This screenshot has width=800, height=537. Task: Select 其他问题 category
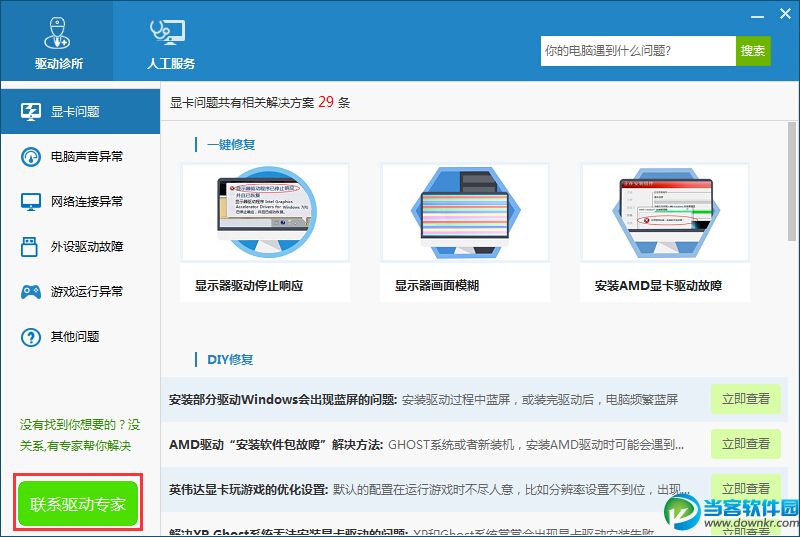coord(81,337)
